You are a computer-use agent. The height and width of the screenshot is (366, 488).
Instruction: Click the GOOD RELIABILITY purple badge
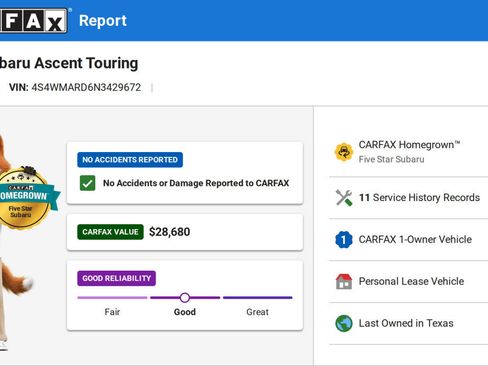coord(117,278)
